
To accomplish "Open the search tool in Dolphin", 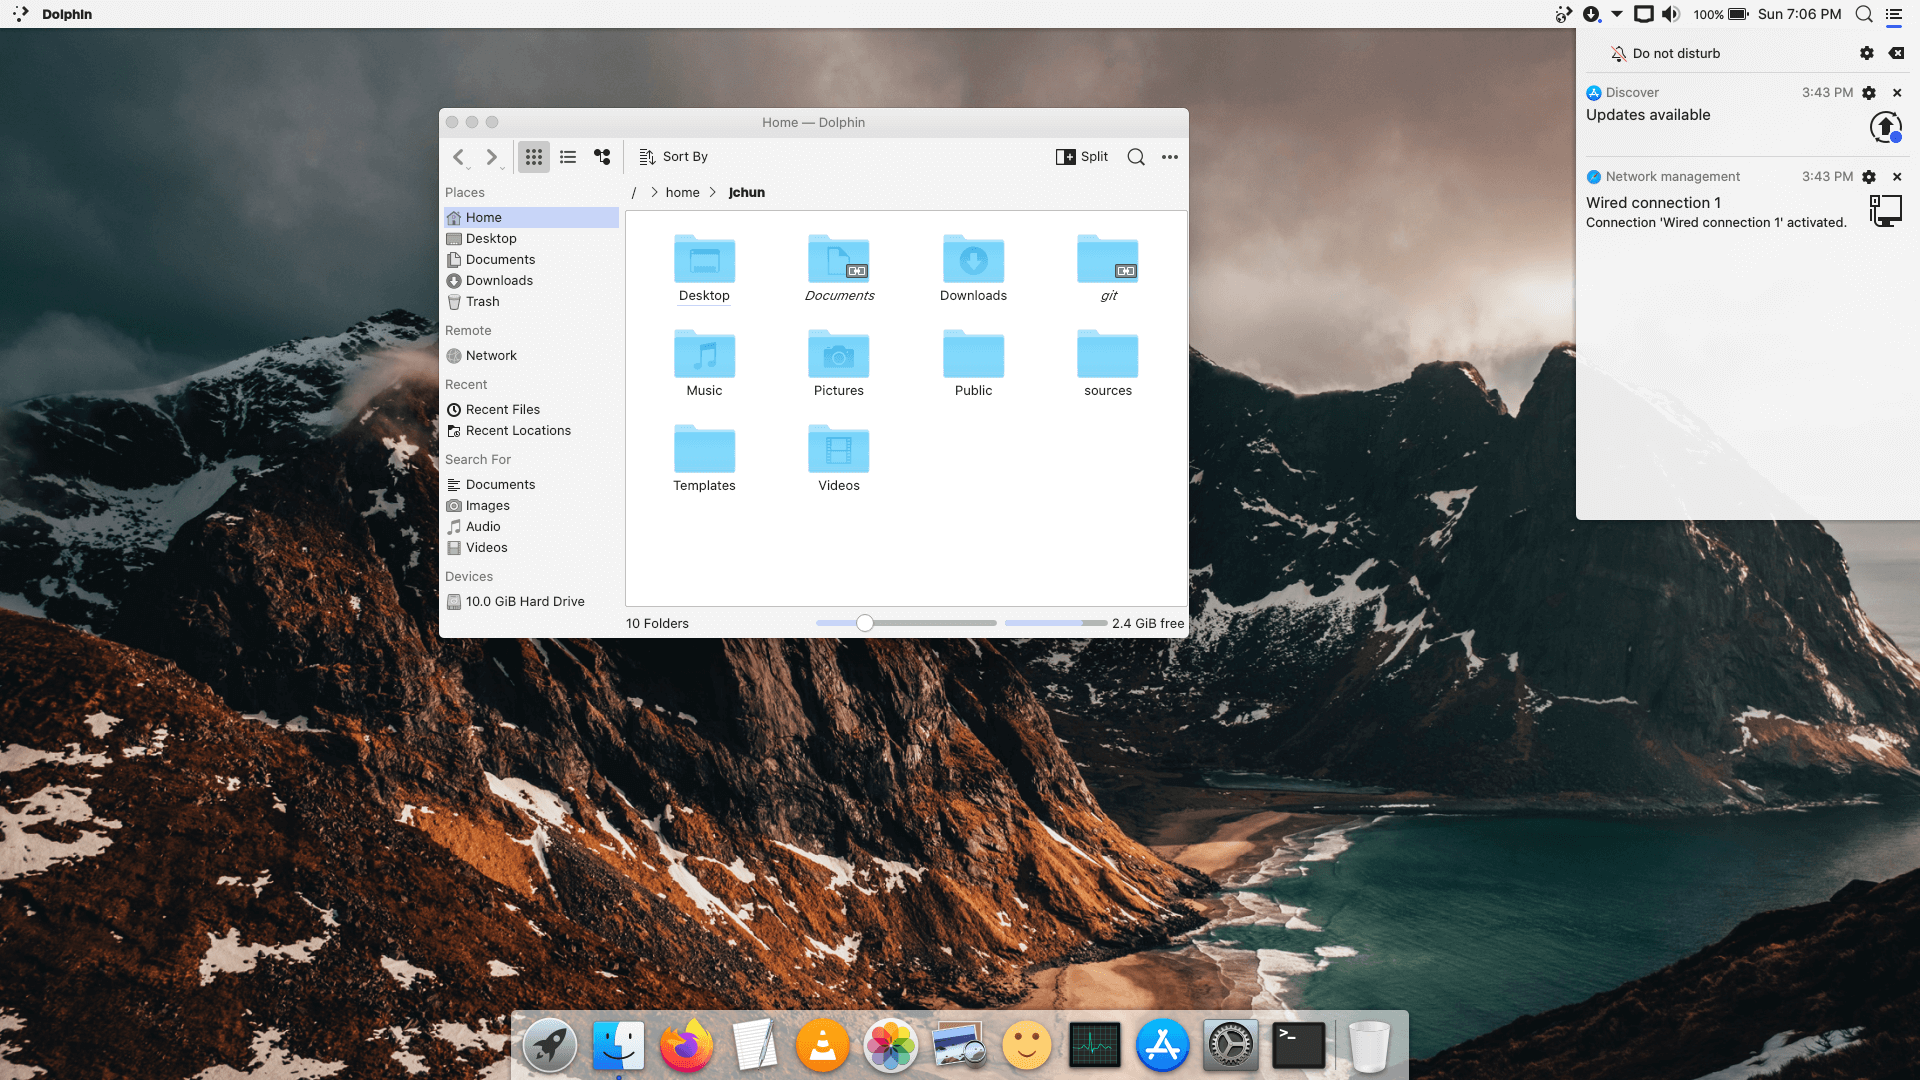I will (1136, 157).
